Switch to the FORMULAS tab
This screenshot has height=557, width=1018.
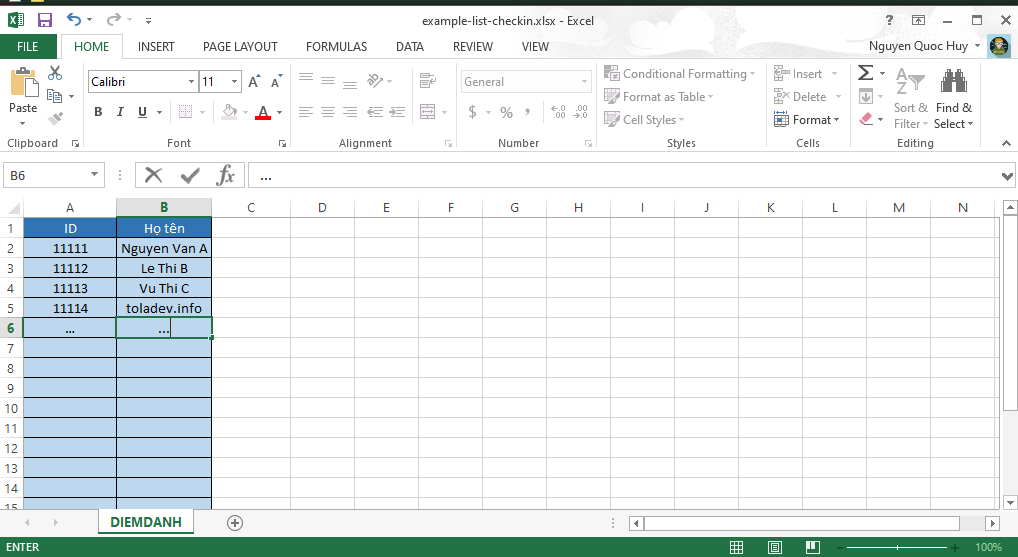pos(336,47)
